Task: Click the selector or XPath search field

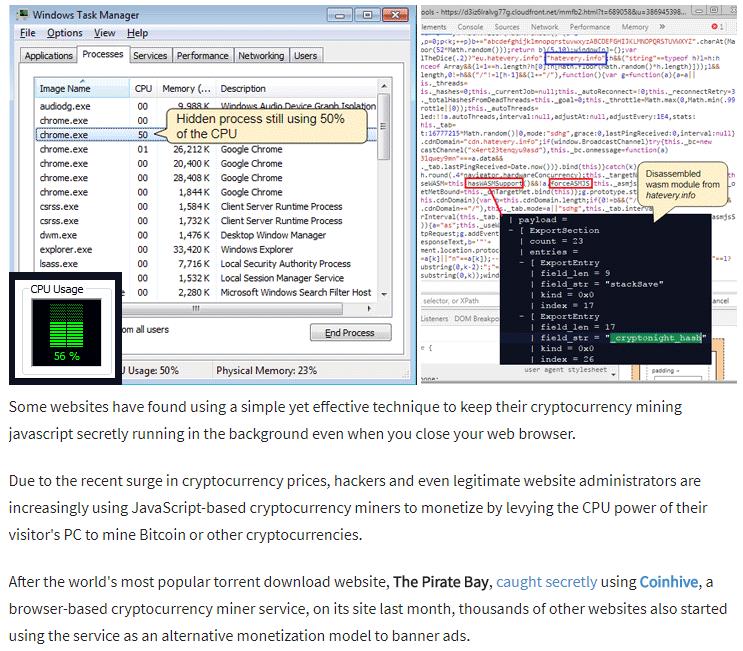Action: (460, 300)
